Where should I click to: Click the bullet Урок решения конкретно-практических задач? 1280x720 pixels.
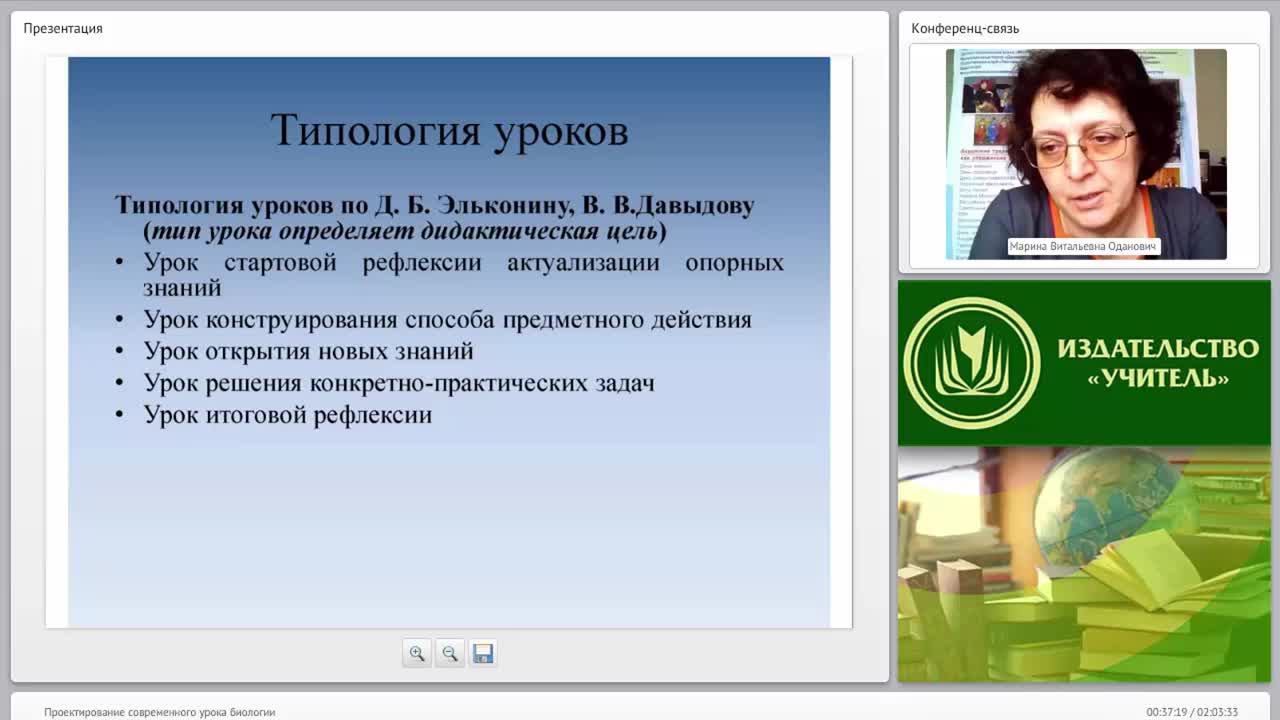point(399,383)
